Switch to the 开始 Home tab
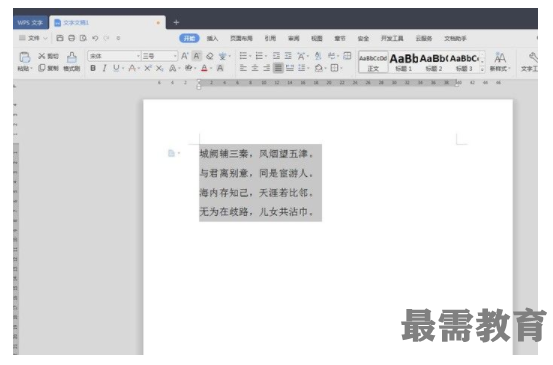Viewport: 553px width, 365px height. [x=189, y=38]
